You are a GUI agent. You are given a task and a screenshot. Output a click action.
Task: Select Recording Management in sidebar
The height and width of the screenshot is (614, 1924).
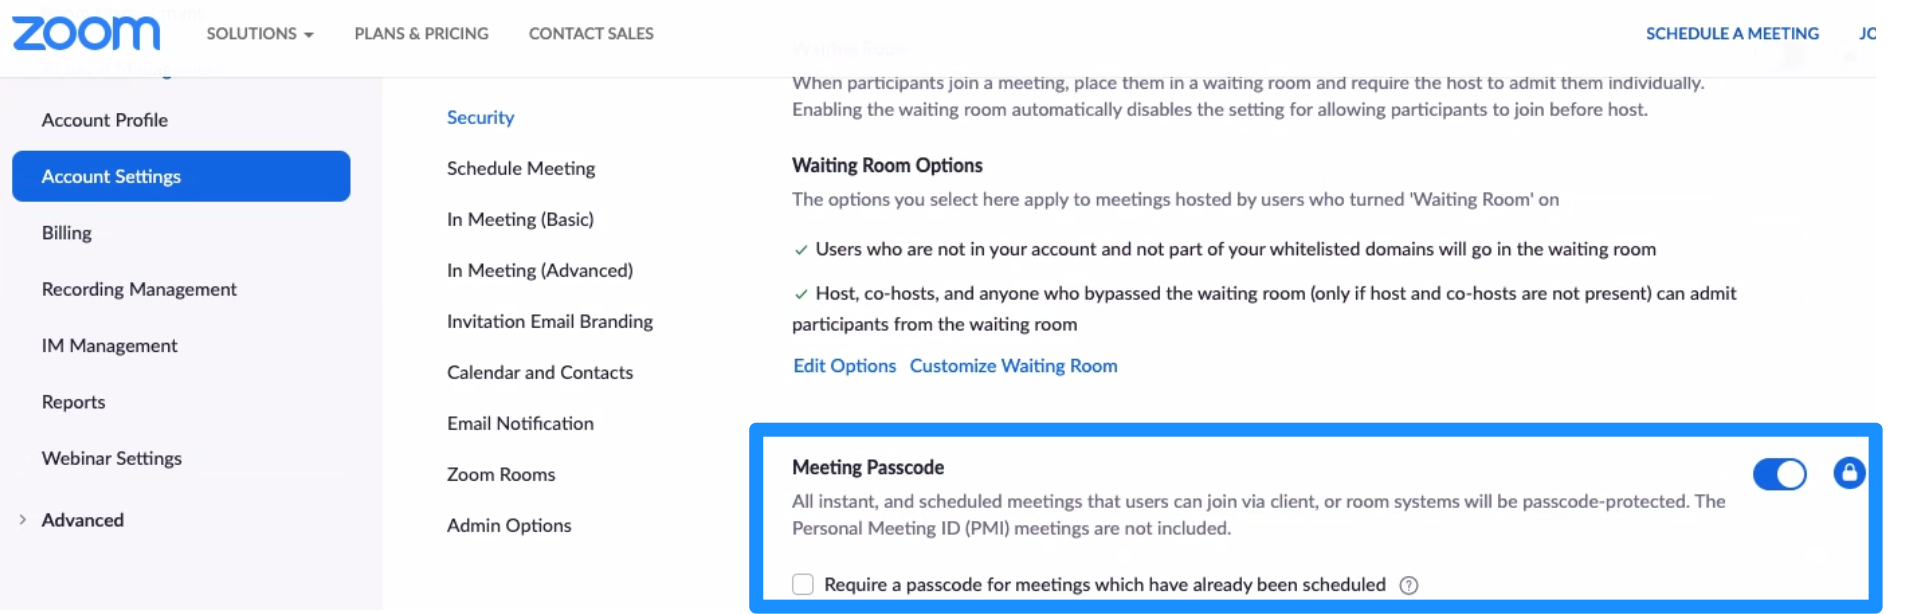(x=139, y=289)
